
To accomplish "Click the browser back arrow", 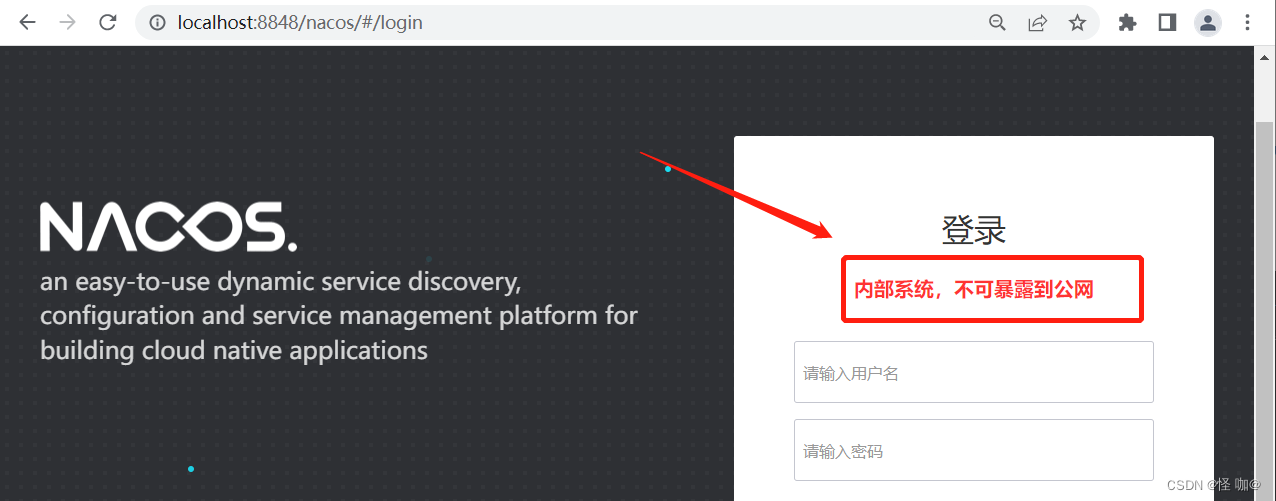I will click(27, 22).
